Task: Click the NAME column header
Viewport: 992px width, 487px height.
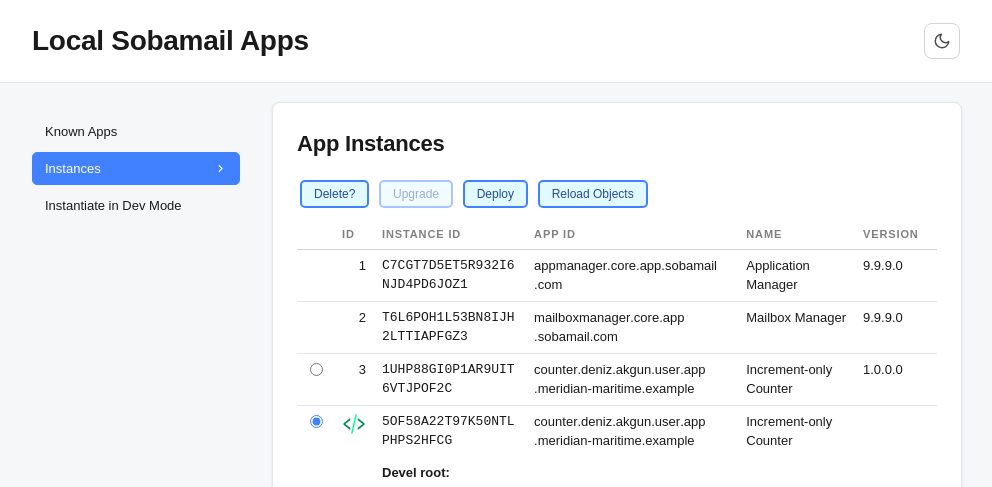Action: [x=764, y=234]
